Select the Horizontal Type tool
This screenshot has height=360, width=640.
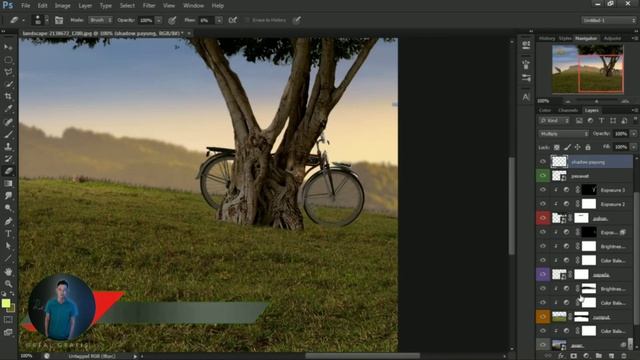click(8, 233)
